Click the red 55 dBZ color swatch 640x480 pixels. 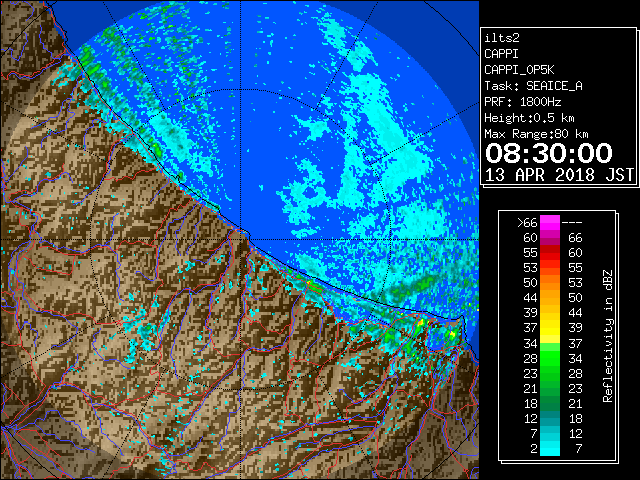click(550, 253)
